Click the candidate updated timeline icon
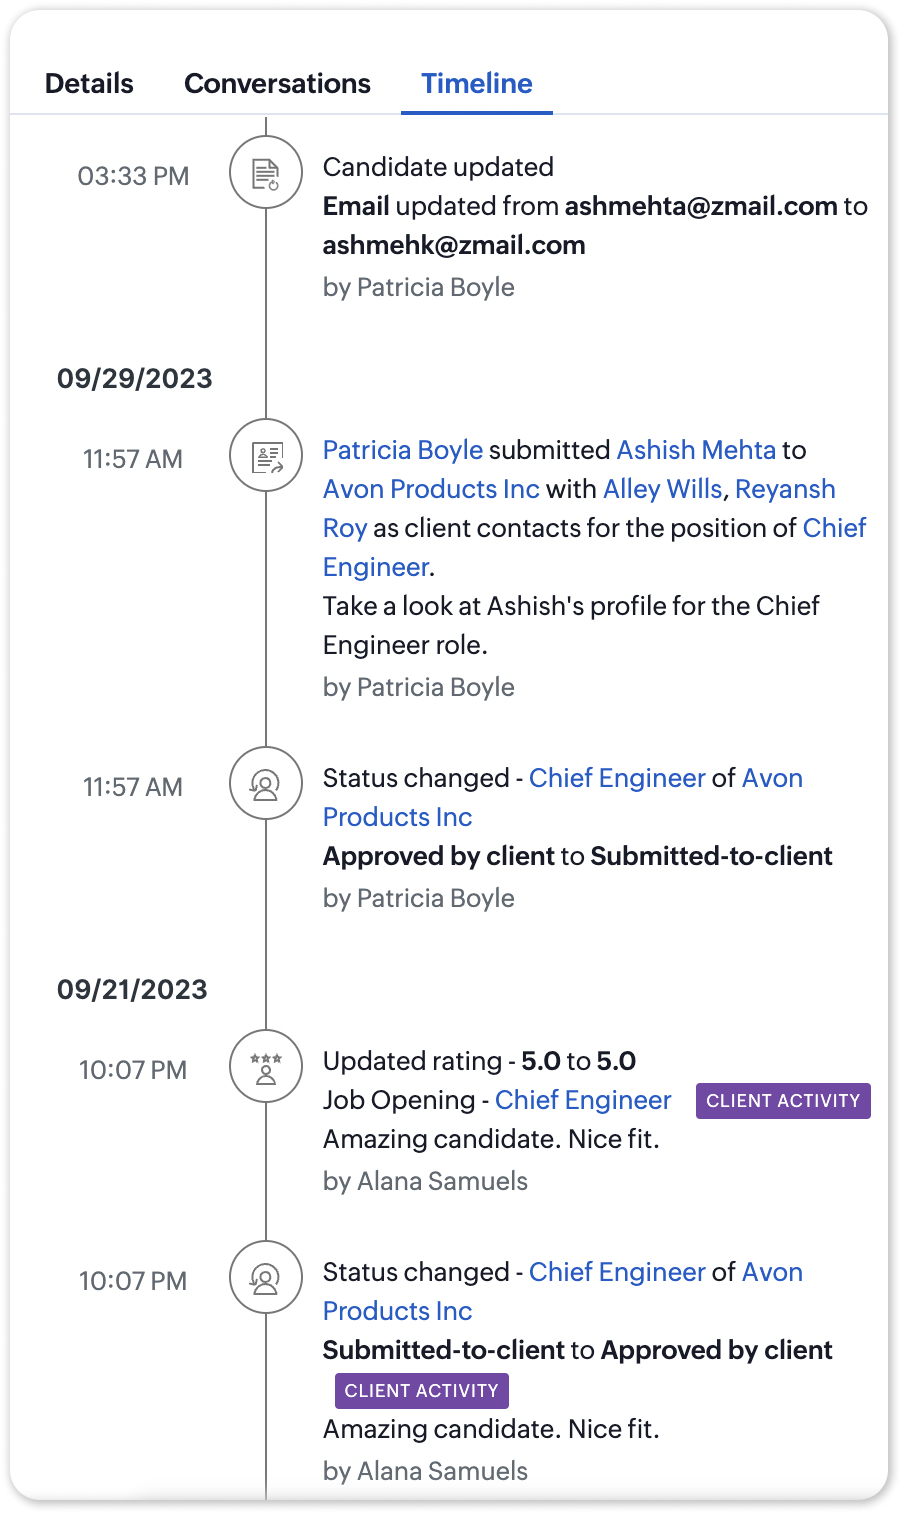The height and width of the screenshot is (1514, 902). coord(266,173)
